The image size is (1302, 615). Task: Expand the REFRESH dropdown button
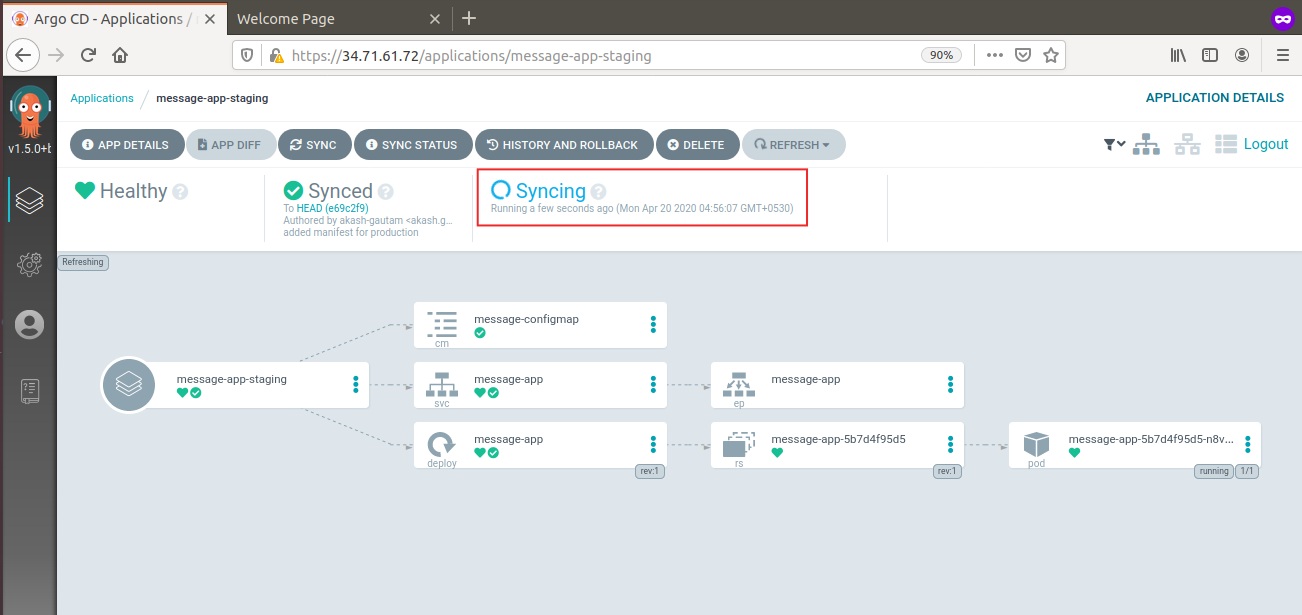(793, 145)
